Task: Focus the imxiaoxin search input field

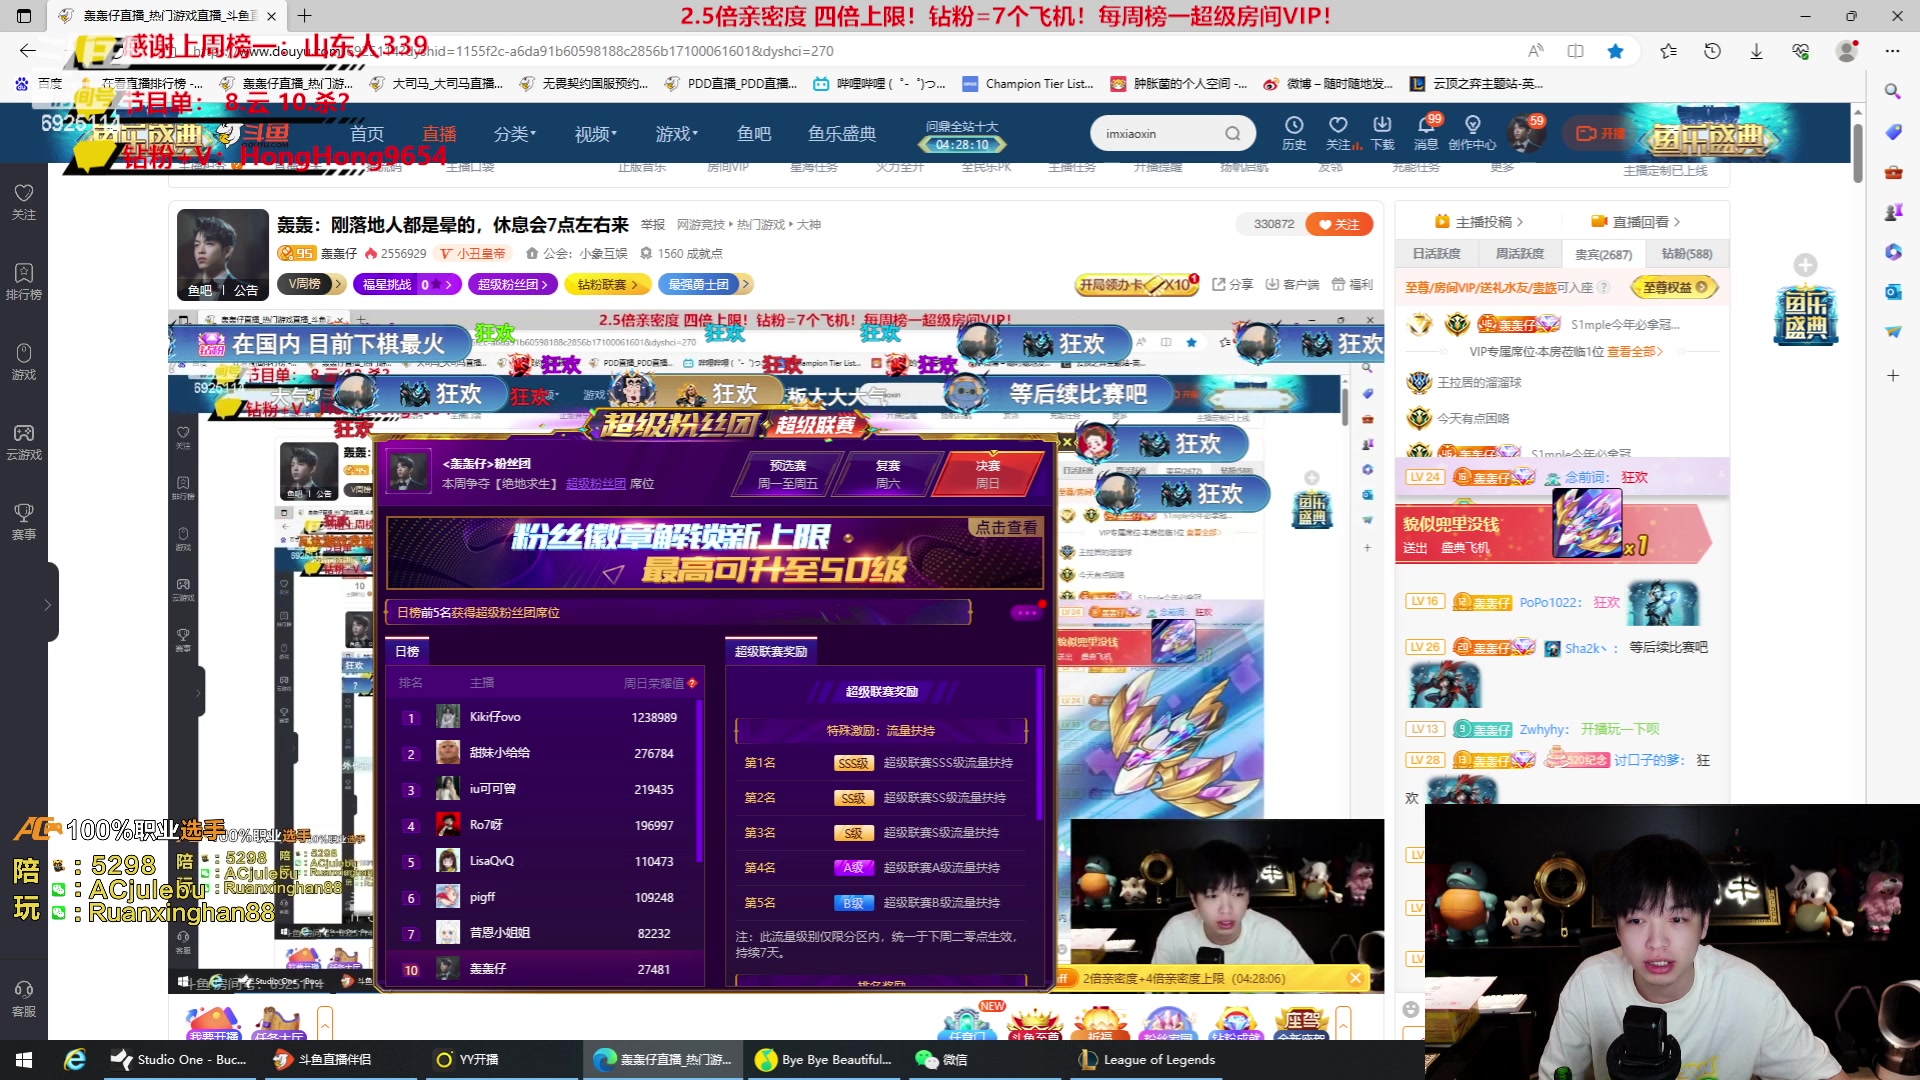Action: tap(1158, 133)
